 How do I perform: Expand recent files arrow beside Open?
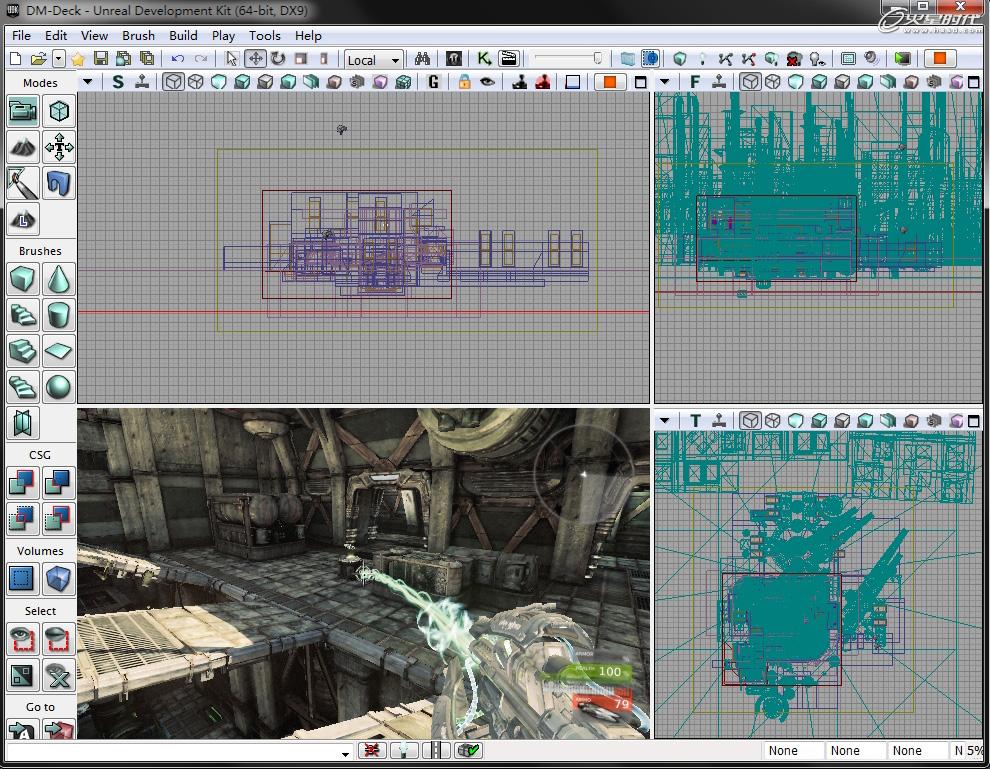point(58,59)
